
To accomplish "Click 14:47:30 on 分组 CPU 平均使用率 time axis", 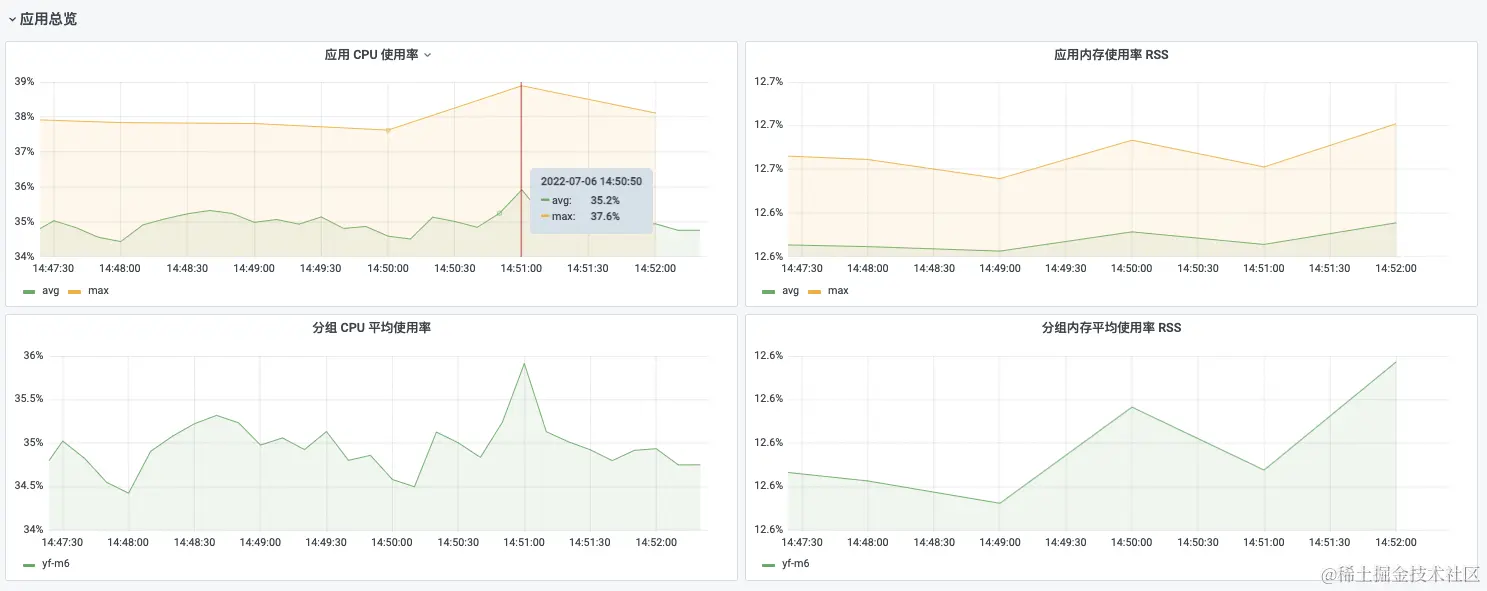I will point(62,542).
